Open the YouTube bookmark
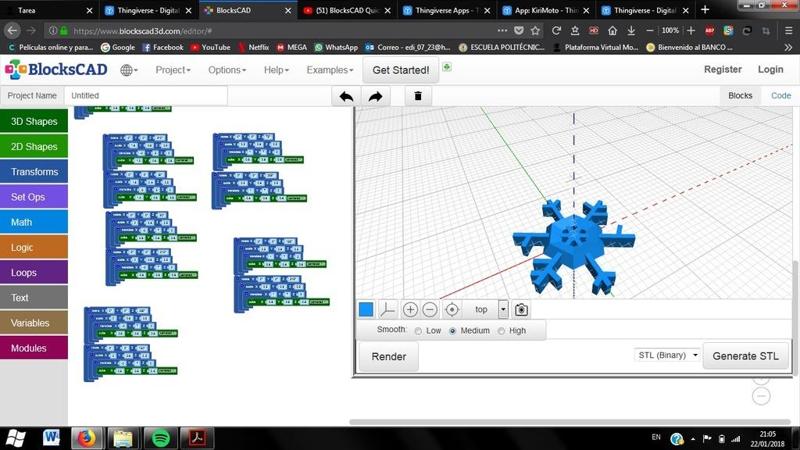 [x=210, y=47]
